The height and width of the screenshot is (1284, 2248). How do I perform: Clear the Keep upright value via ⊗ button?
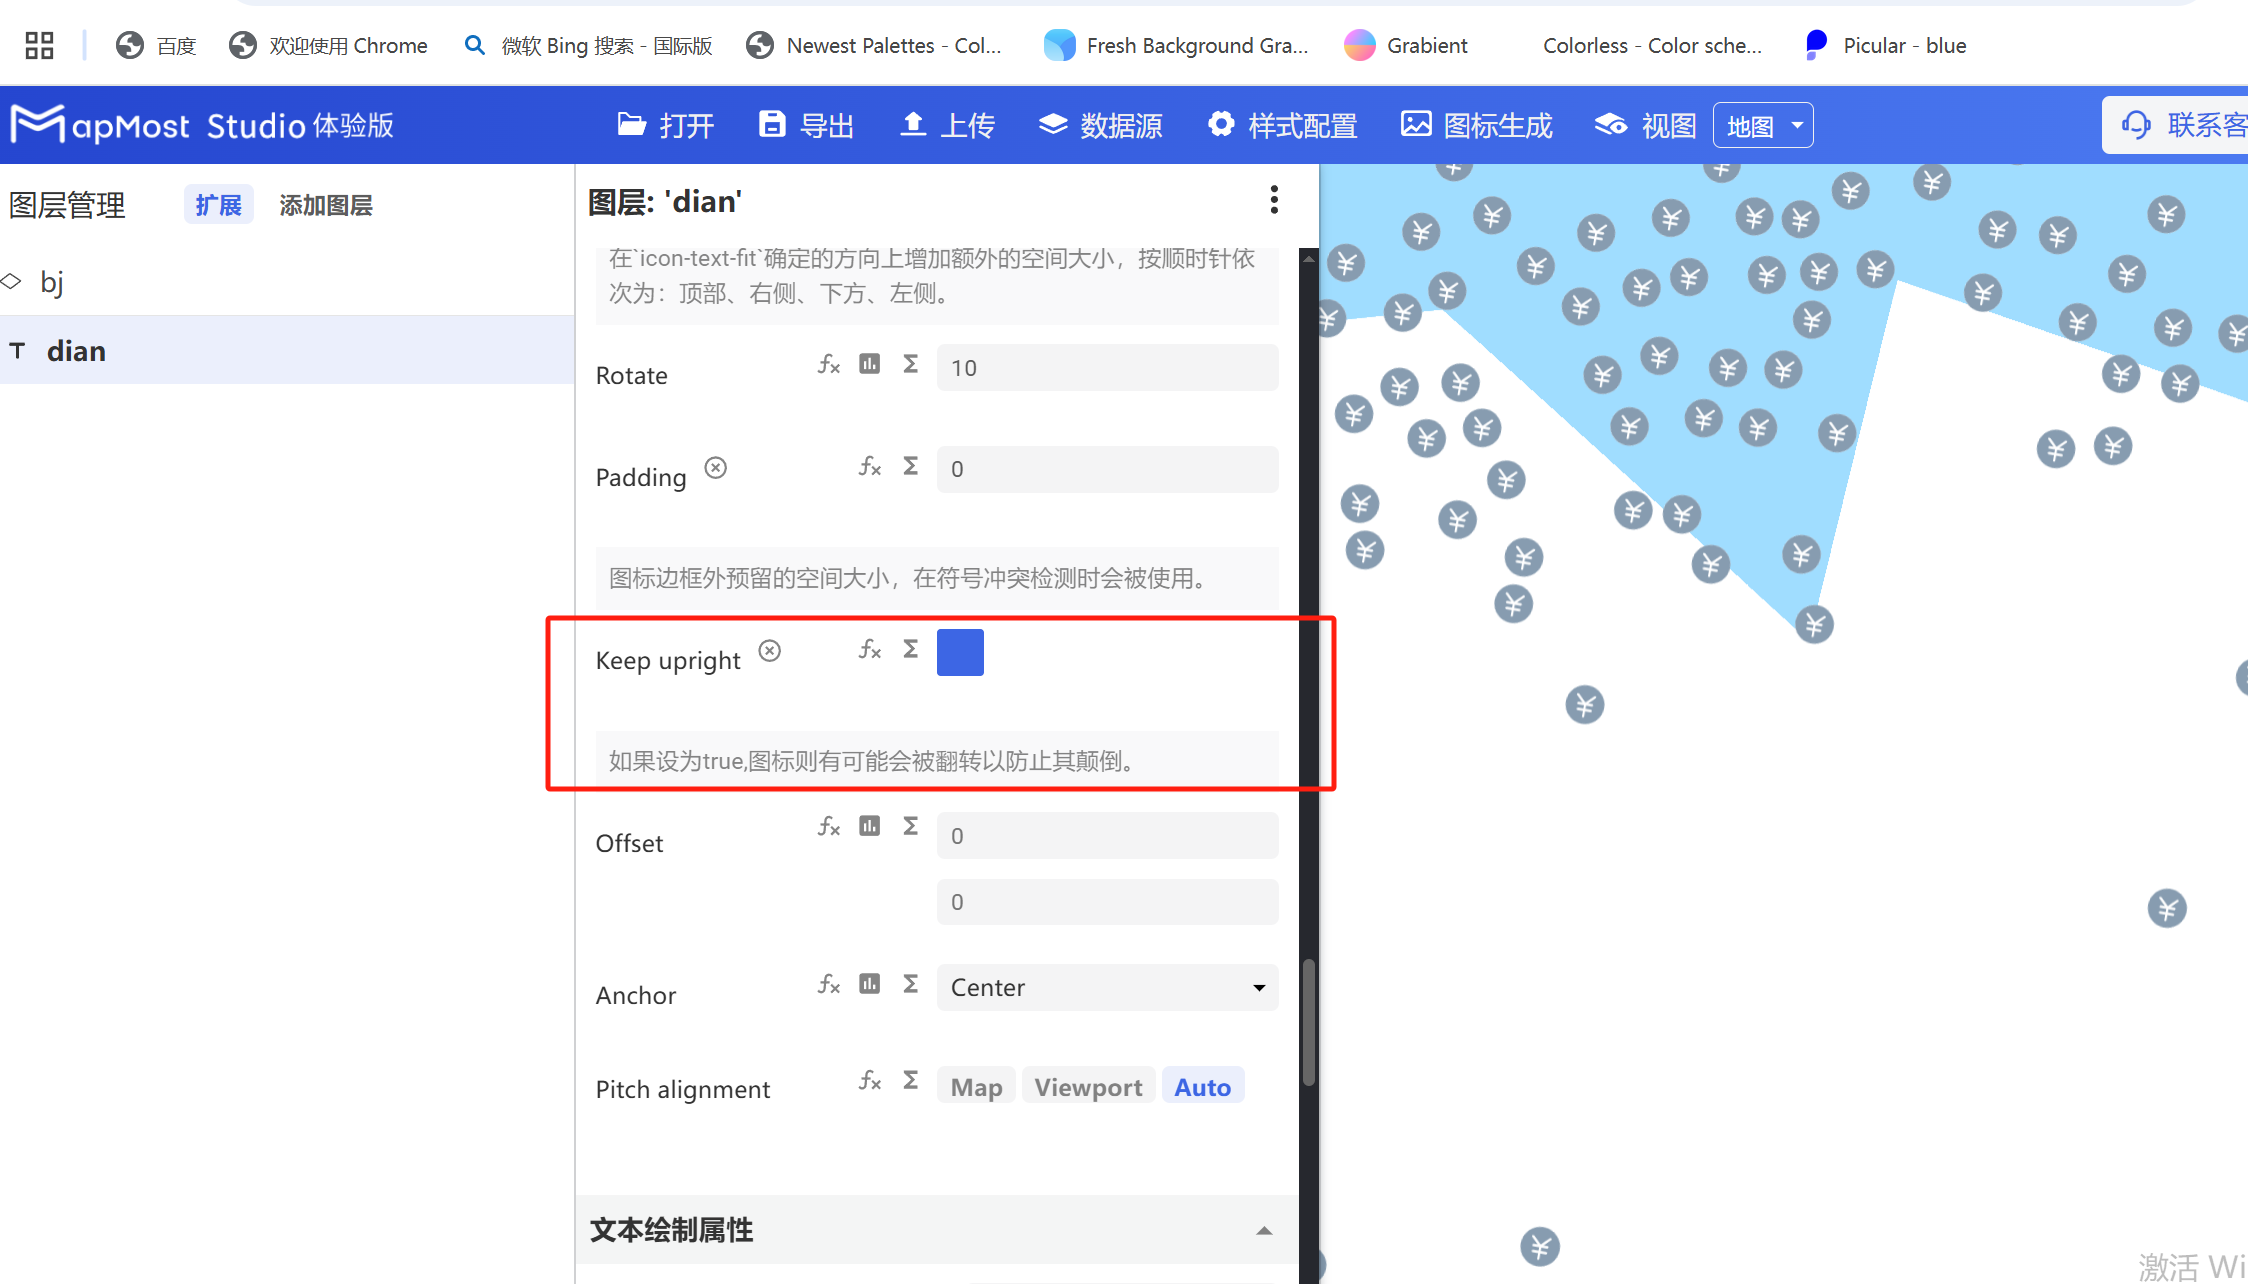pos(769,650)
